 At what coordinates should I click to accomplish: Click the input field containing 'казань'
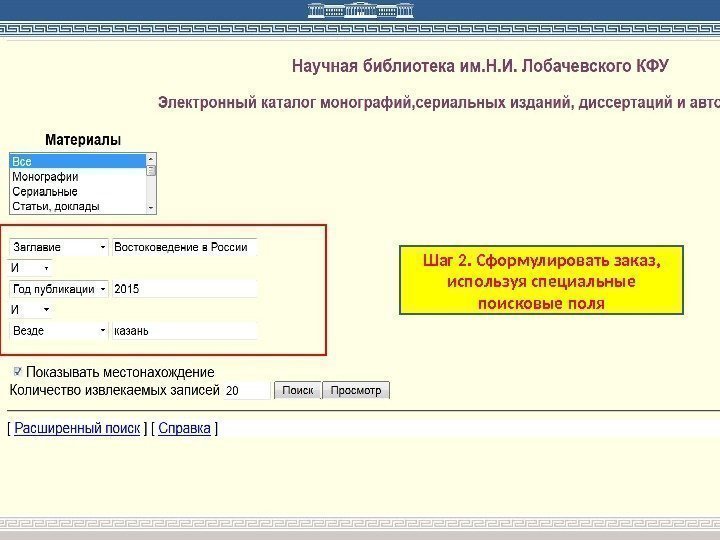(x=185, y=331)
